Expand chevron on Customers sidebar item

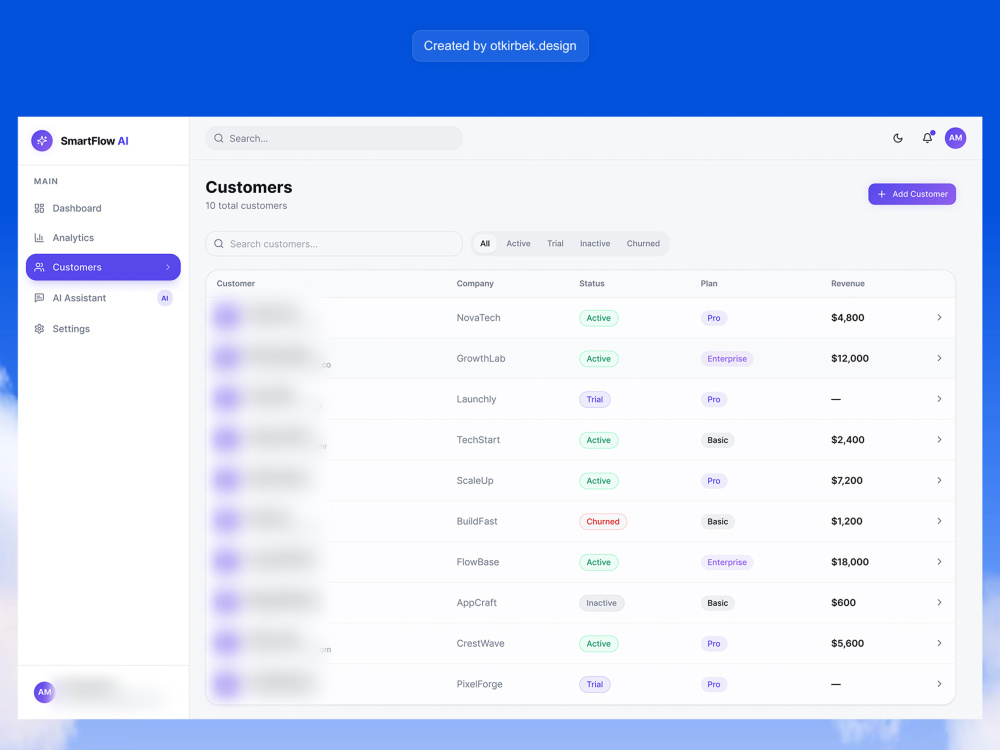168,267
